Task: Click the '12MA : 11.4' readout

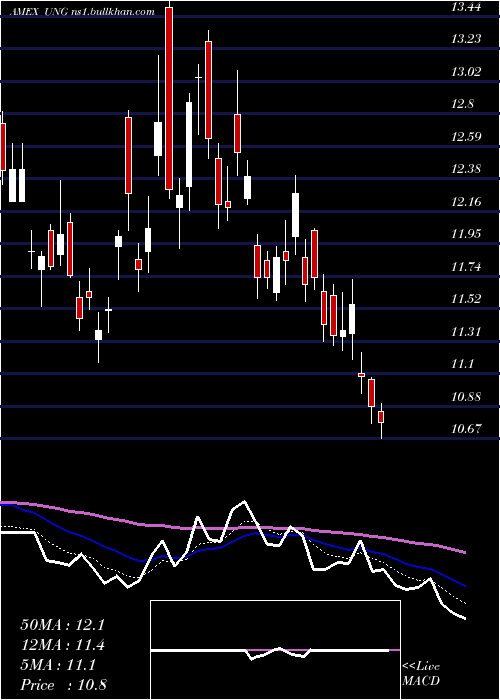Action: pyautogui.click(x=62, y=645)
